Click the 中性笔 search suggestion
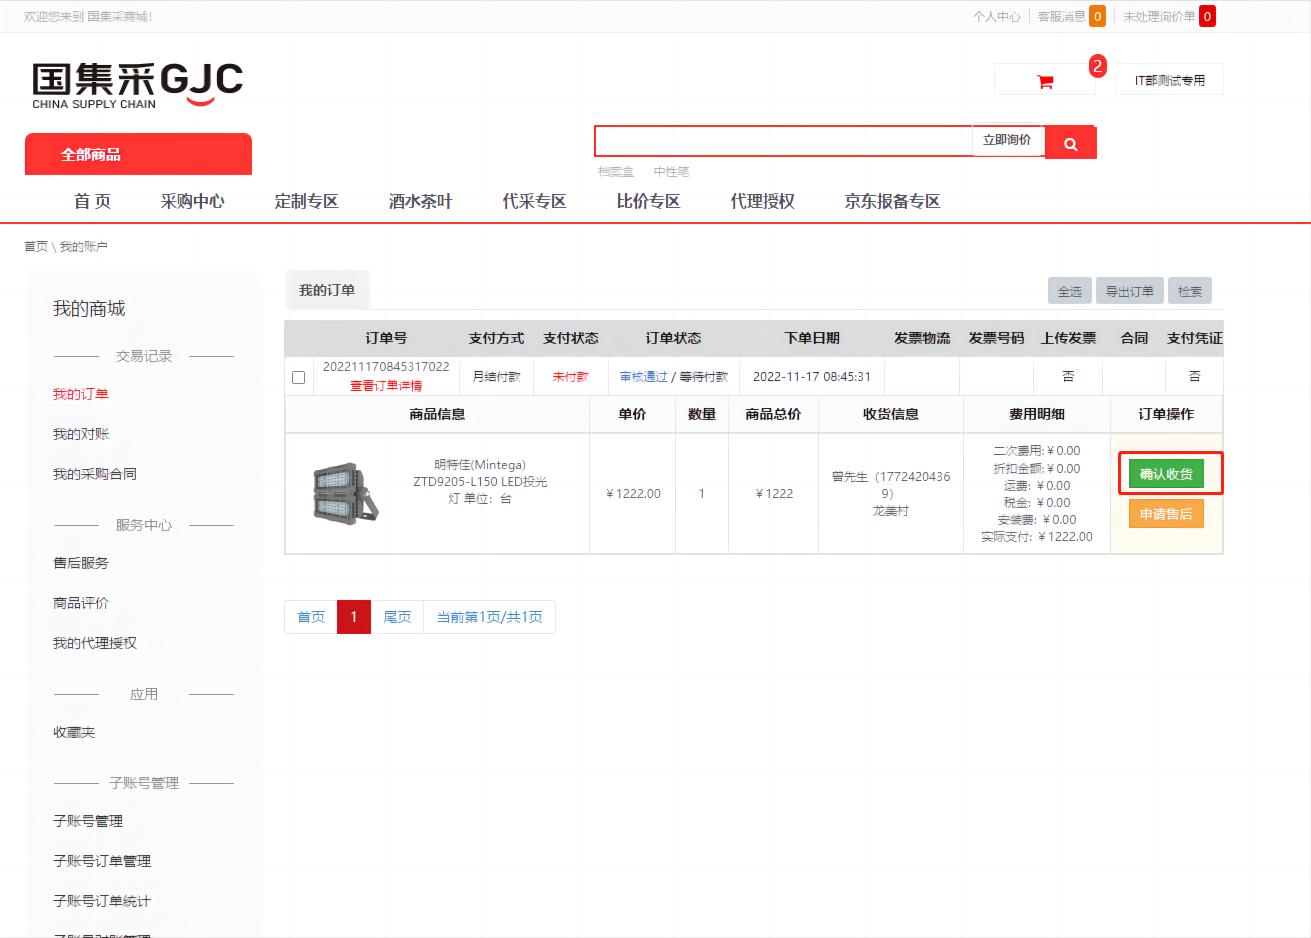 (671, 172)
